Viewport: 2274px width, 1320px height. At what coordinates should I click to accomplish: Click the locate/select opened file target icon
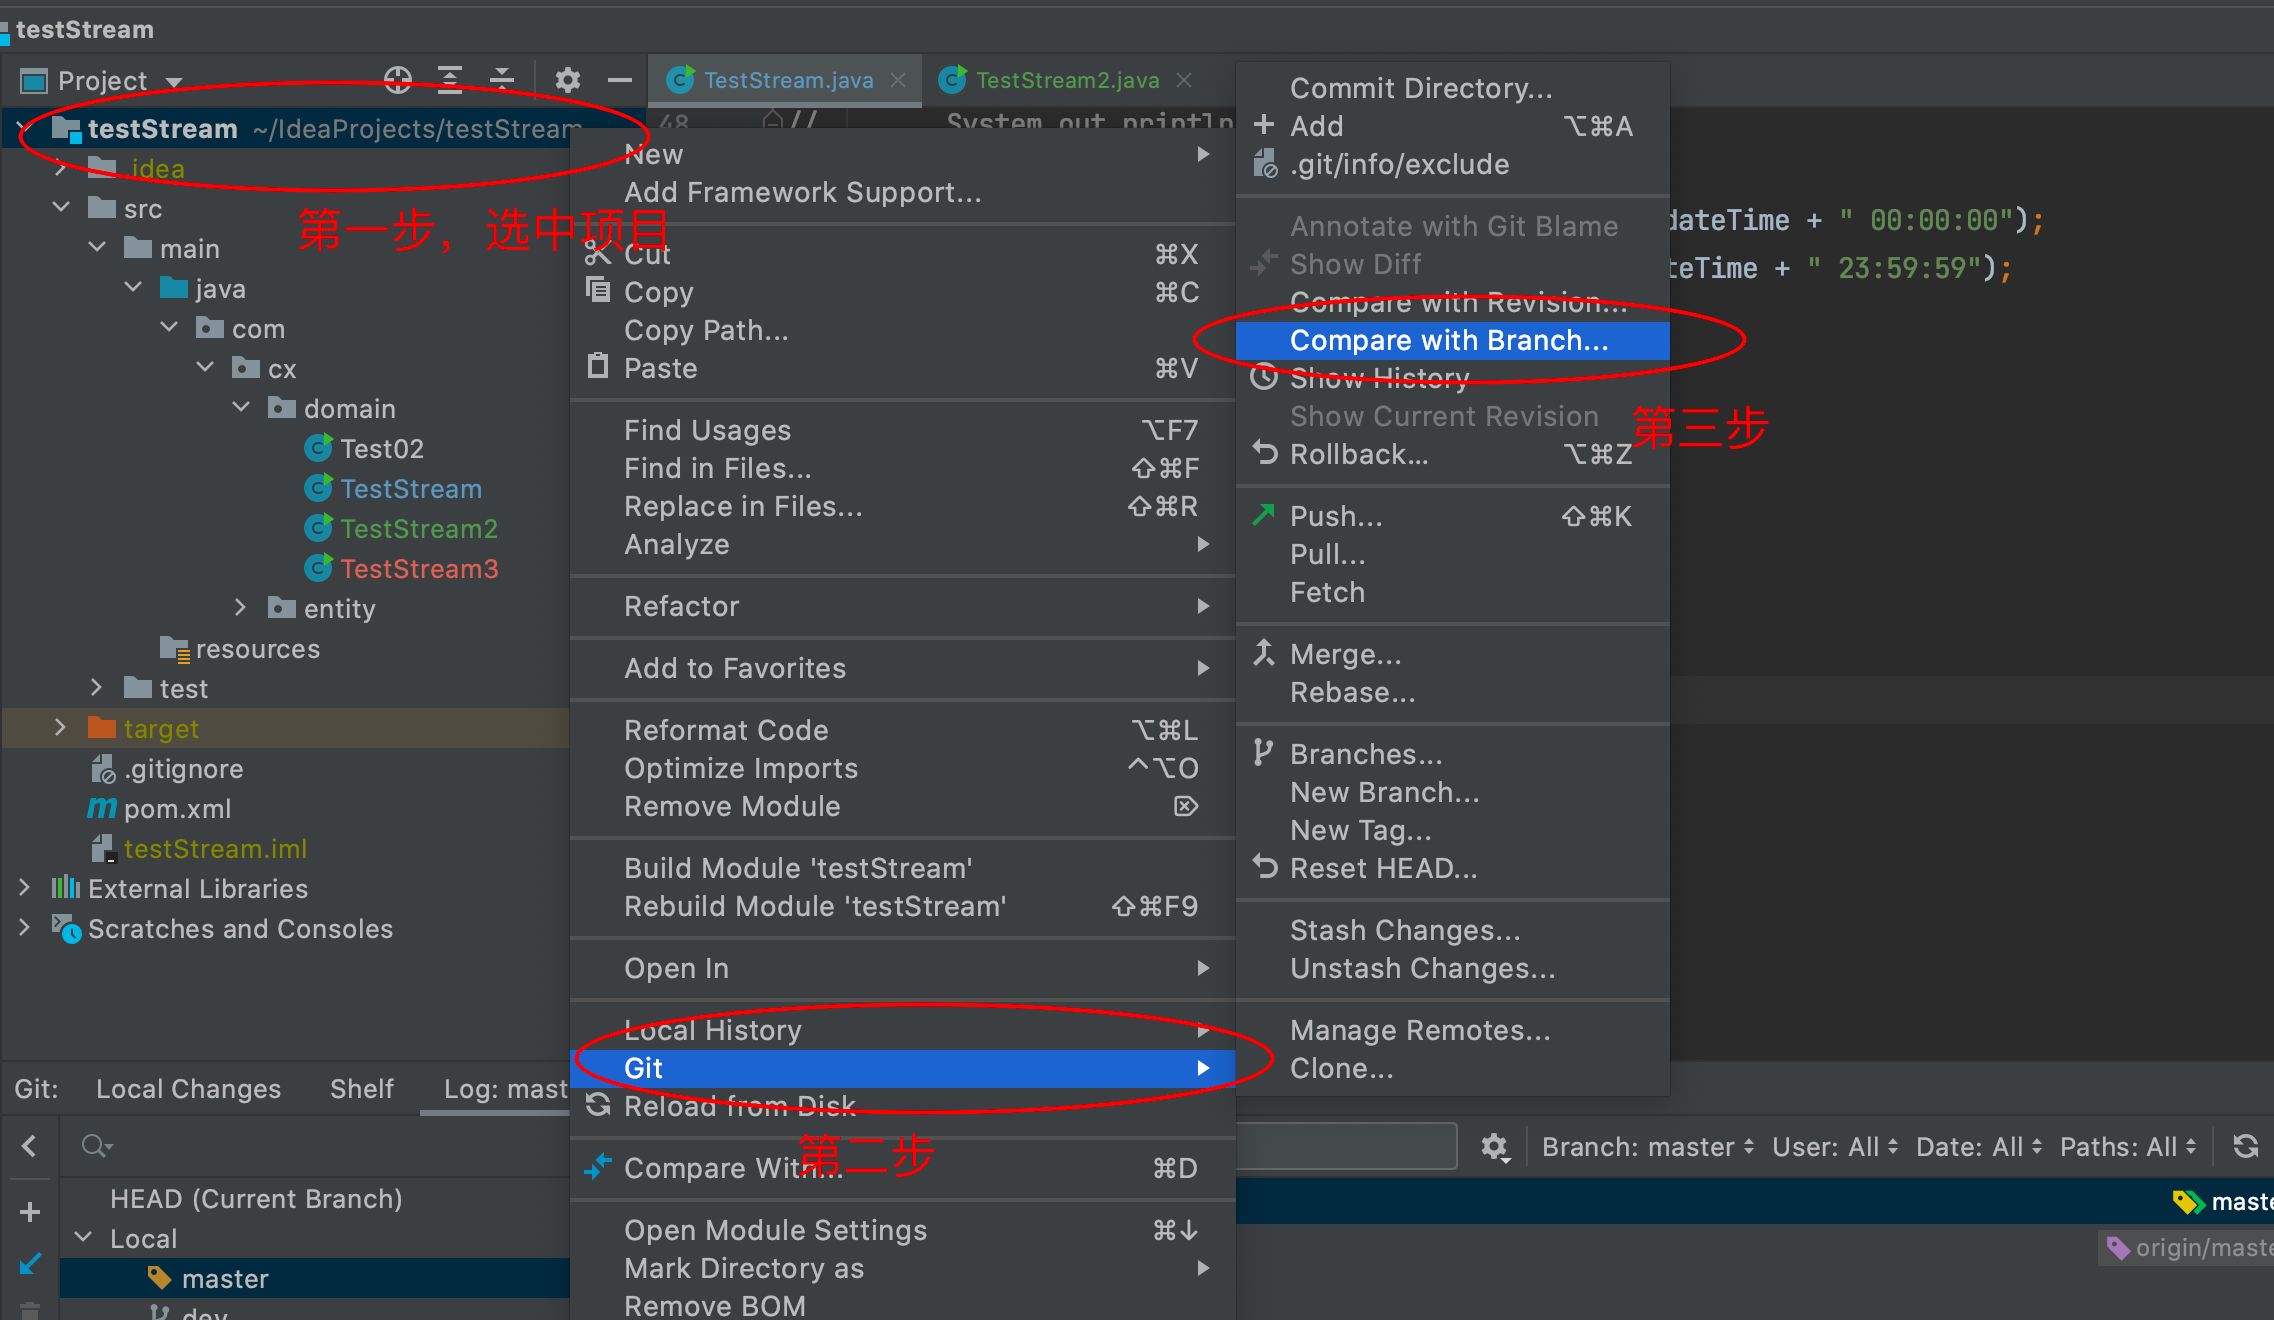pos(398,80)
